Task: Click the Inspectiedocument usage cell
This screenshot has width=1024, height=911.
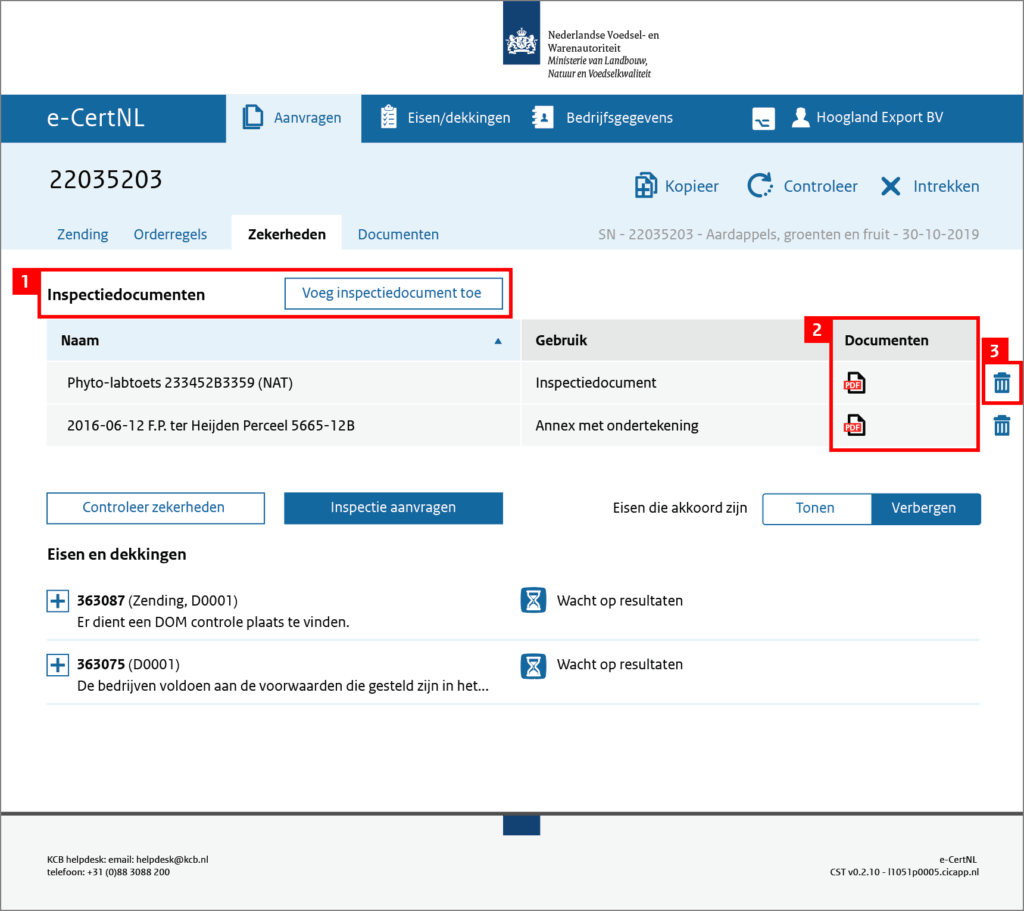Action: [596, 383]
